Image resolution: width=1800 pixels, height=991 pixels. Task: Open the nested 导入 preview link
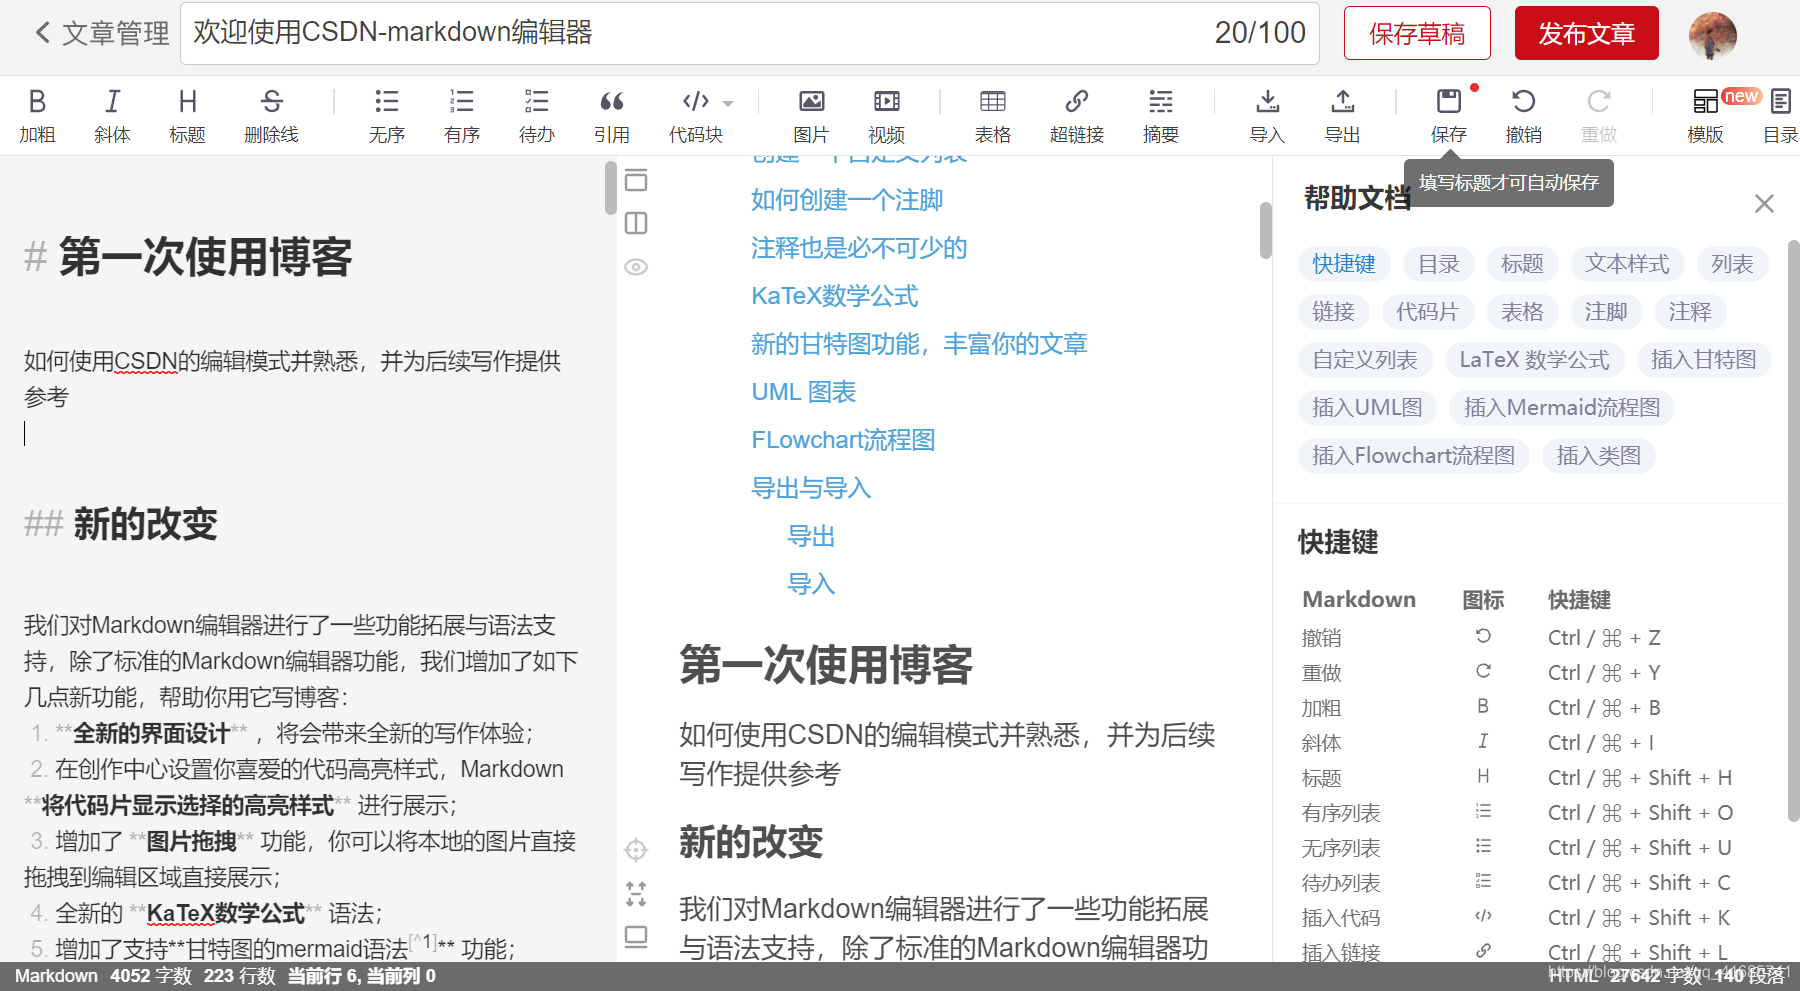point(811,584)
